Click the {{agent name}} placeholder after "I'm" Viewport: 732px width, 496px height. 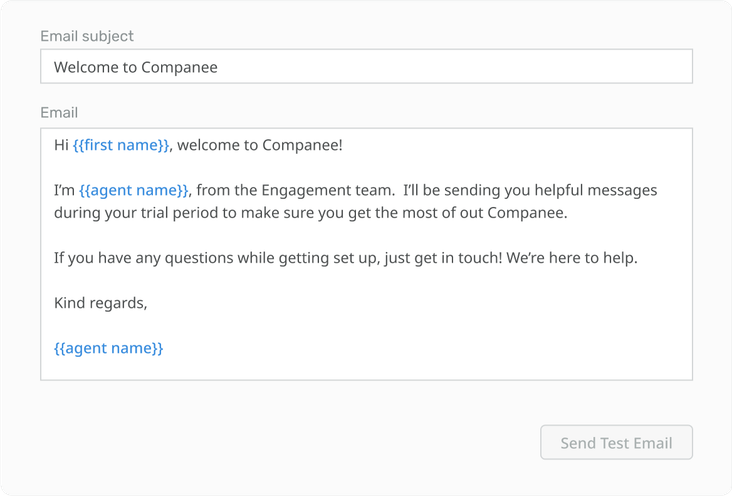tap(134, 190)
